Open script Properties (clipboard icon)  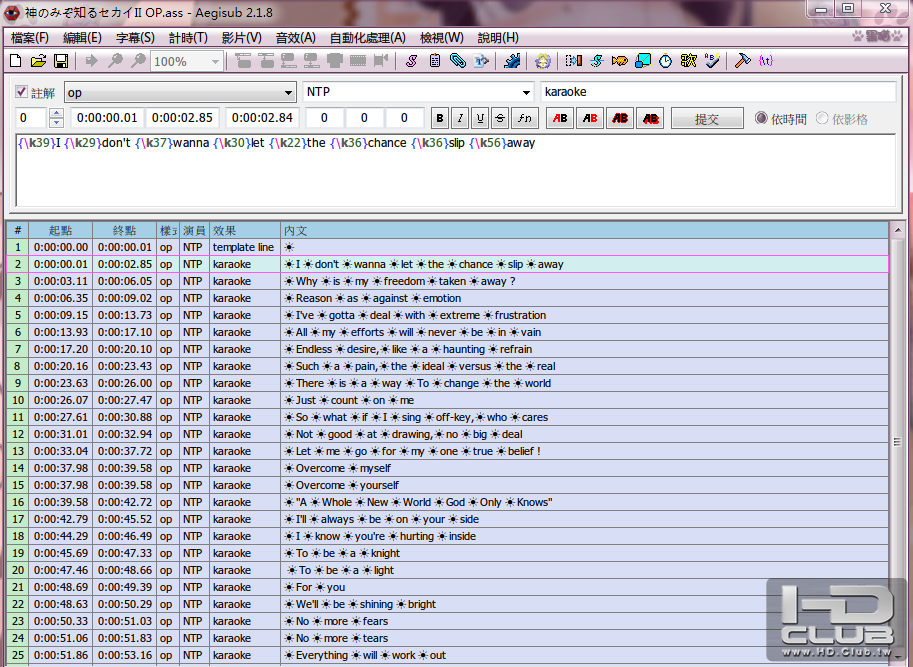434,61
